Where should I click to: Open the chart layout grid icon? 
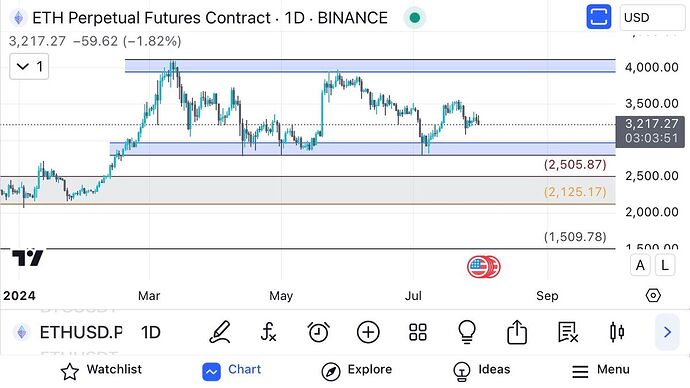(x=418, y=332)
